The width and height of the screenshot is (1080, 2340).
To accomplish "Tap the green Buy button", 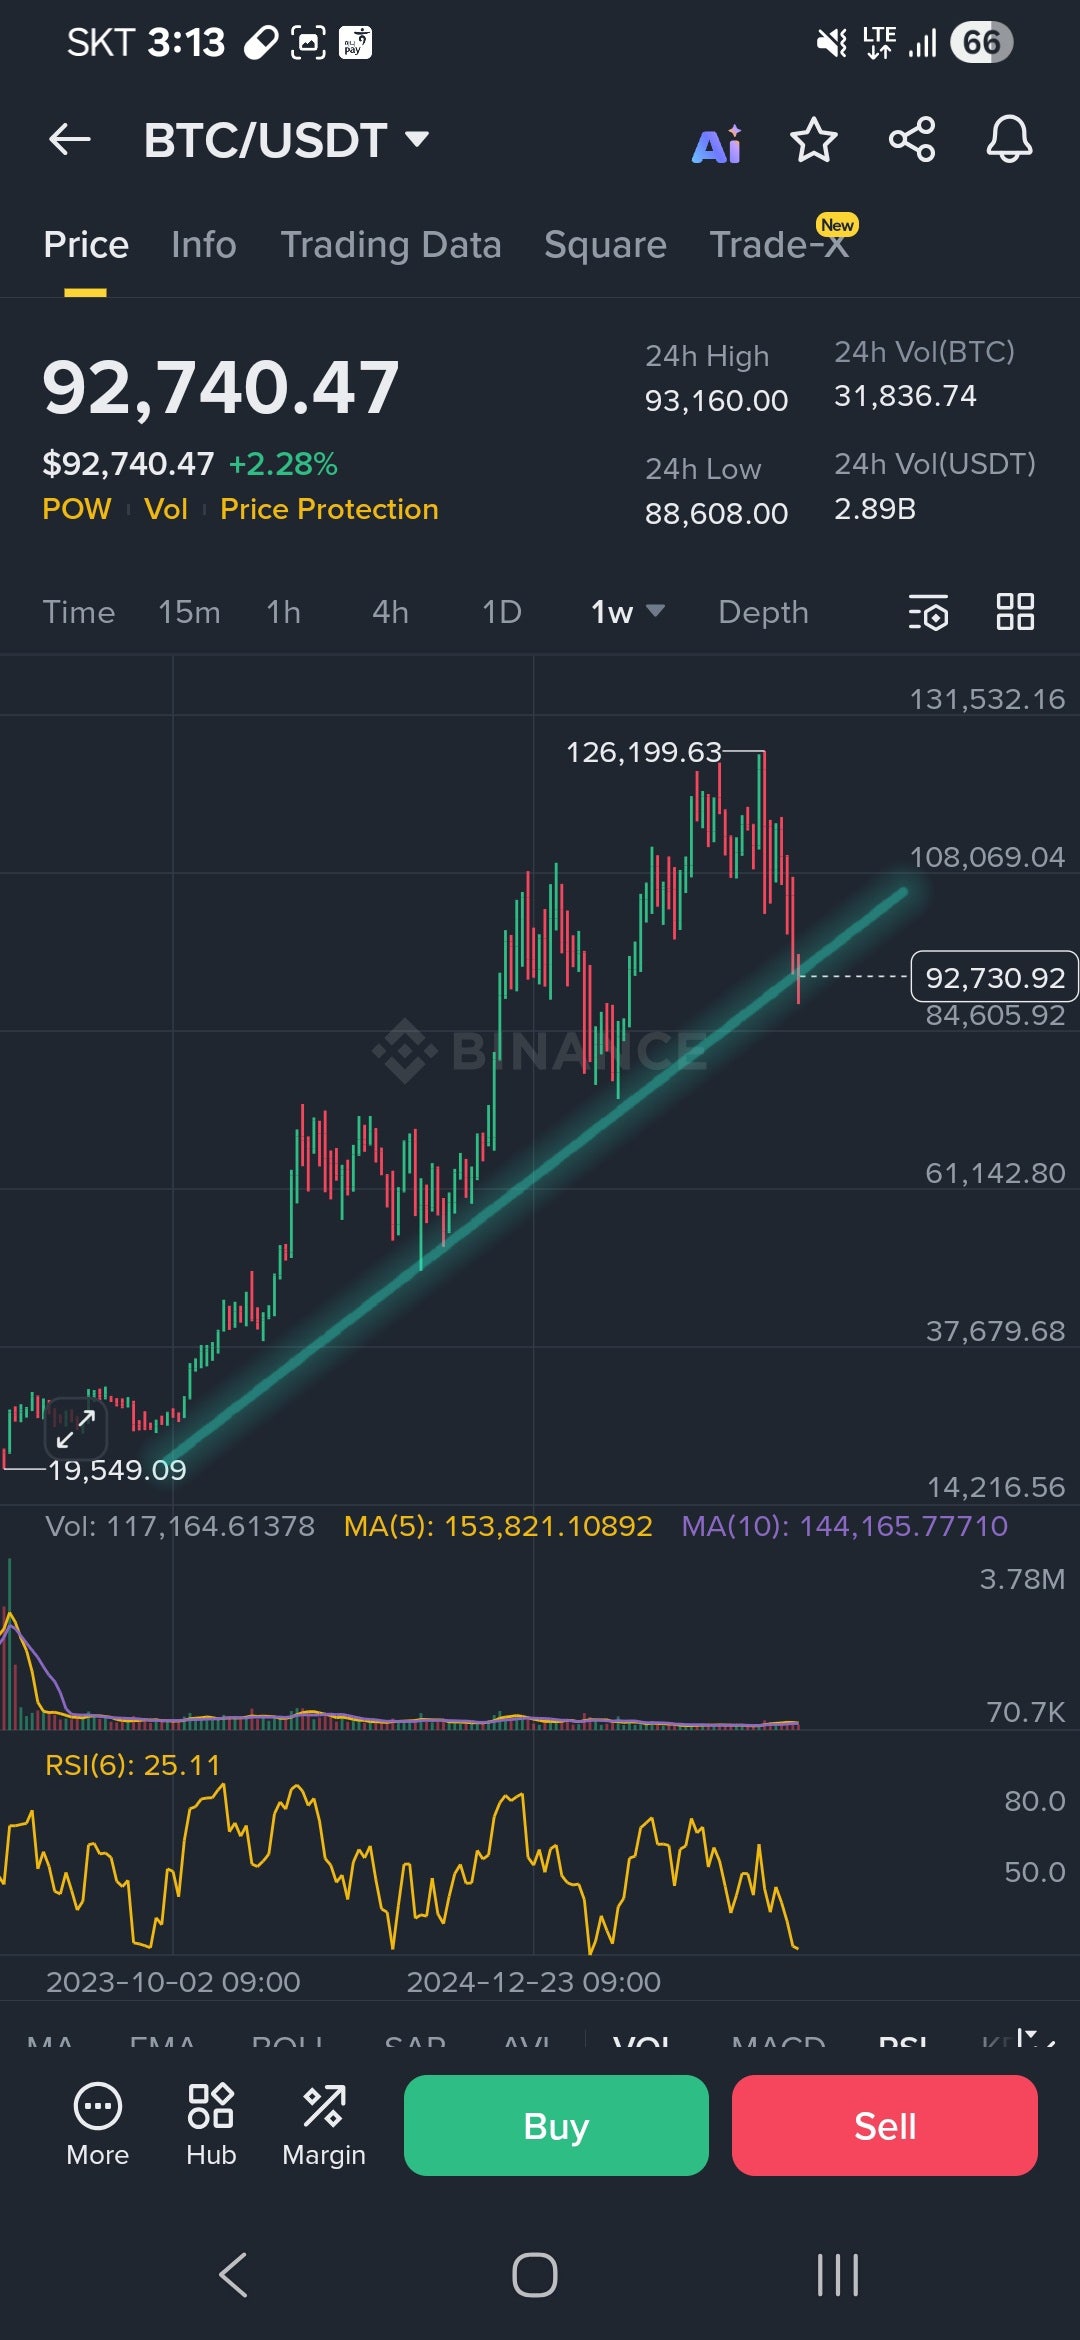I will pyautogui.click(x=556, y=2125).
